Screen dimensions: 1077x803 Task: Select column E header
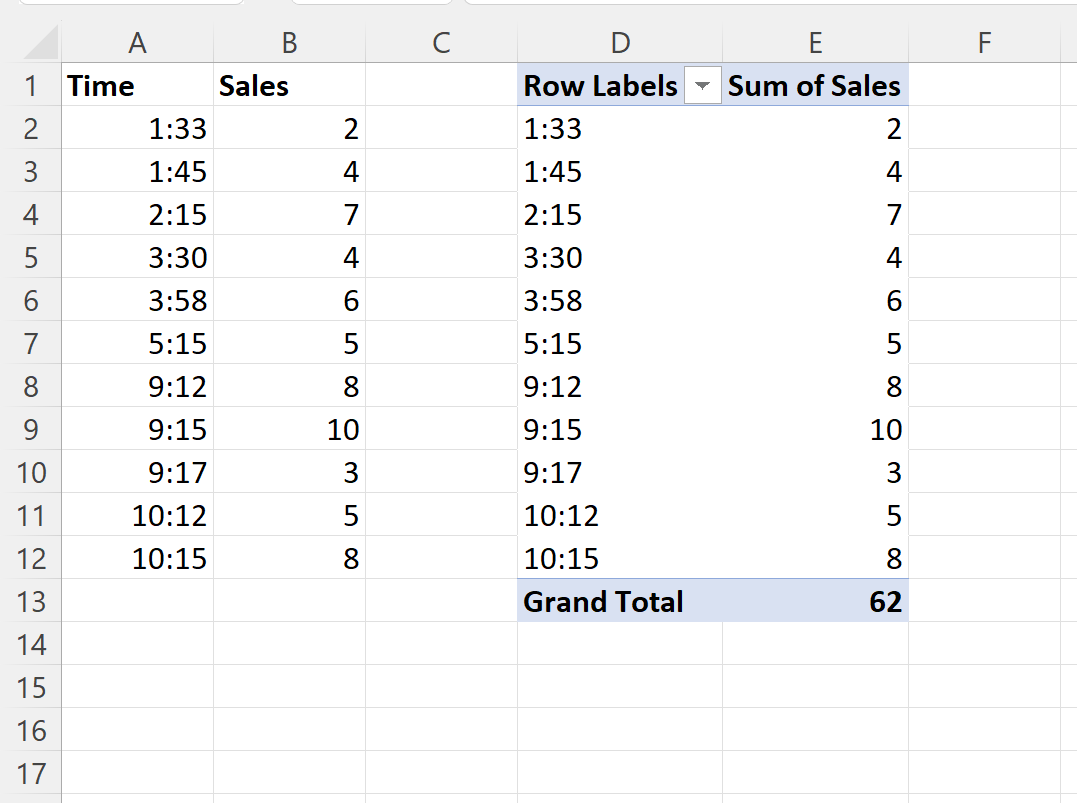[814, 42]
